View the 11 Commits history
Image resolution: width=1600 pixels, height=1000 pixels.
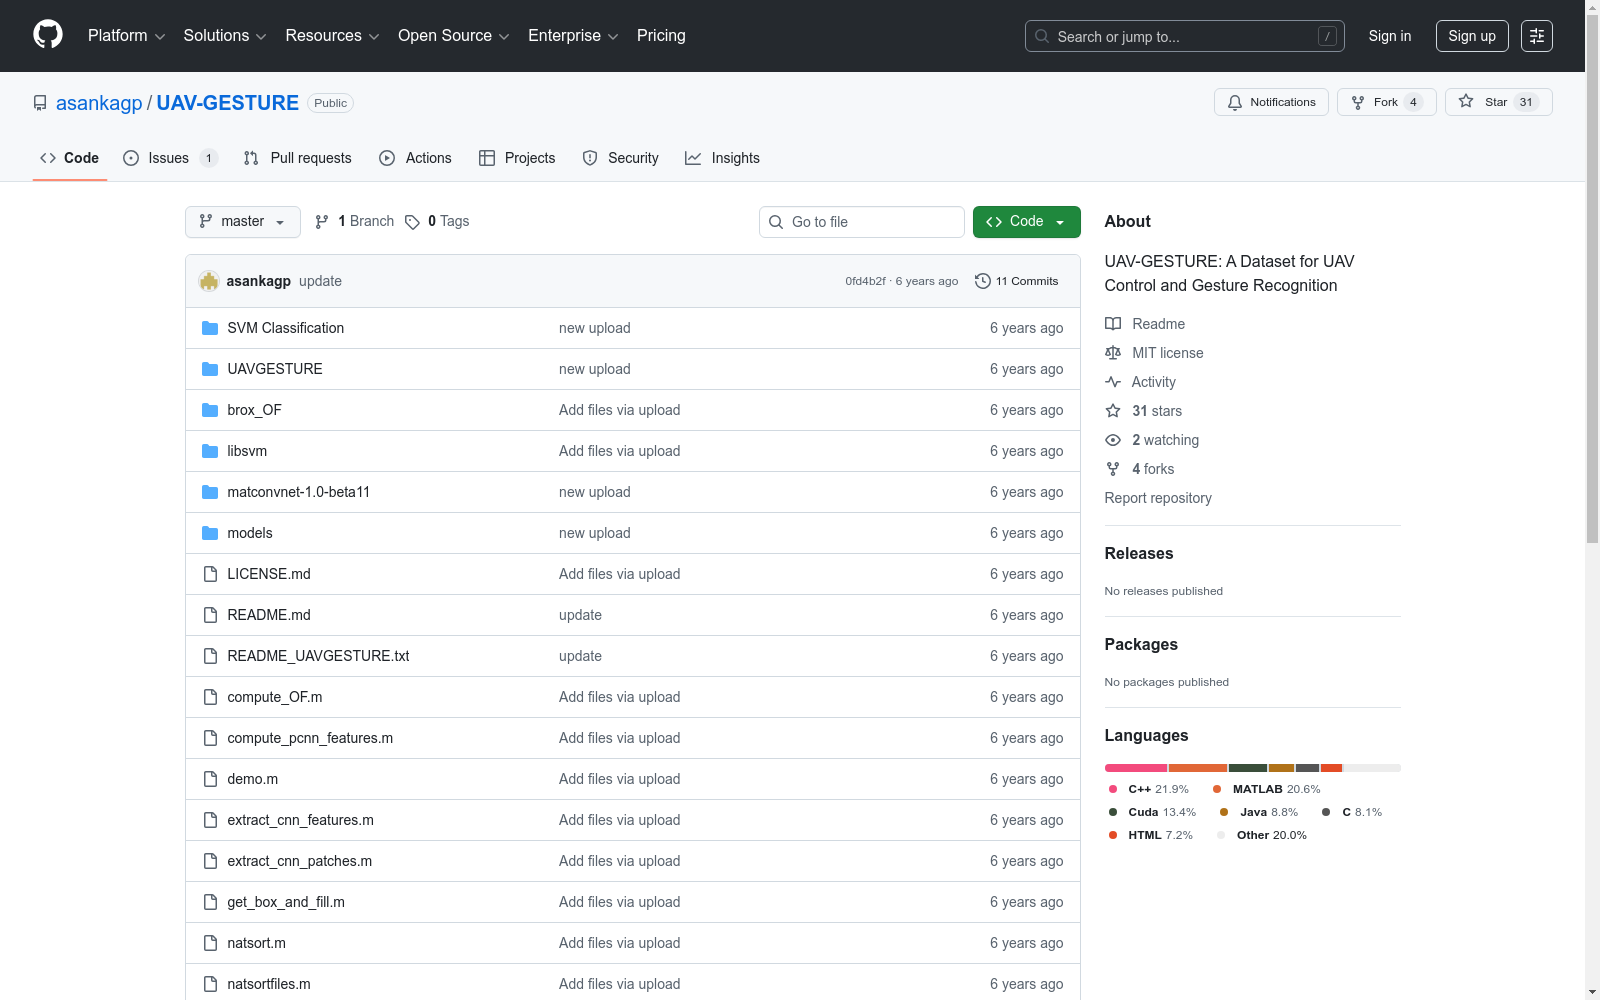pos(1017,281)
